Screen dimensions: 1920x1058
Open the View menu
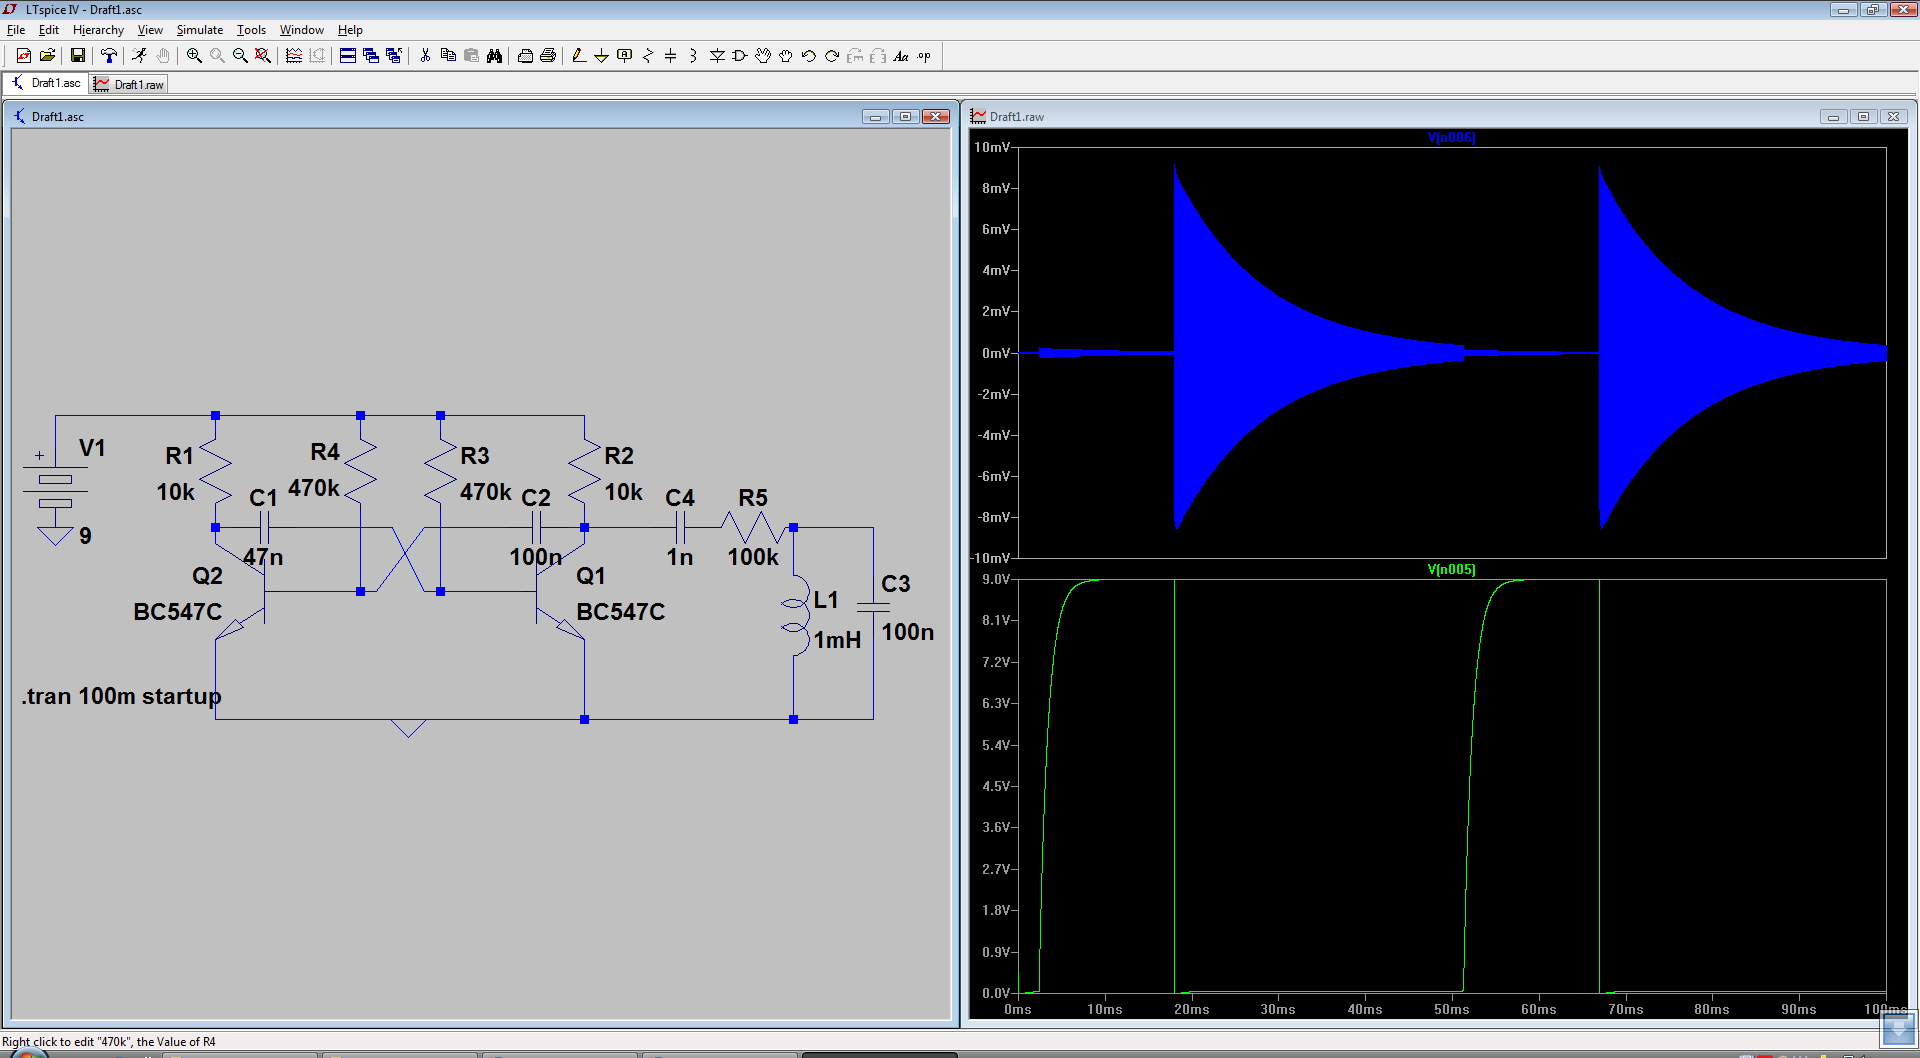[150, 30]
